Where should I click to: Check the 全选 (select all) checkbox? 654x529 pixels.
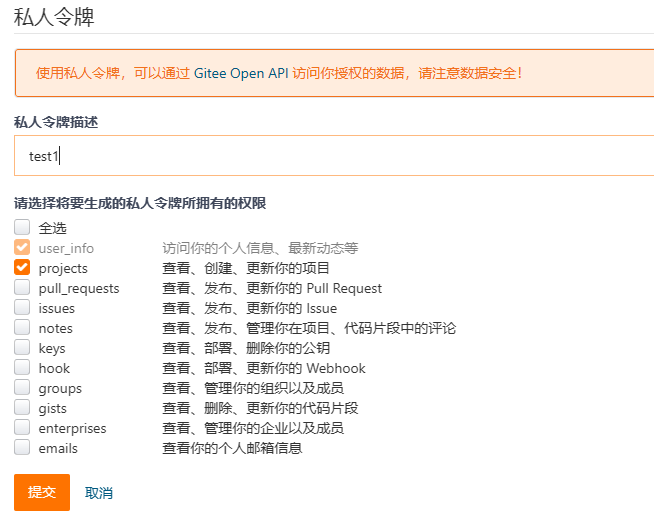[x=22, y=228]
